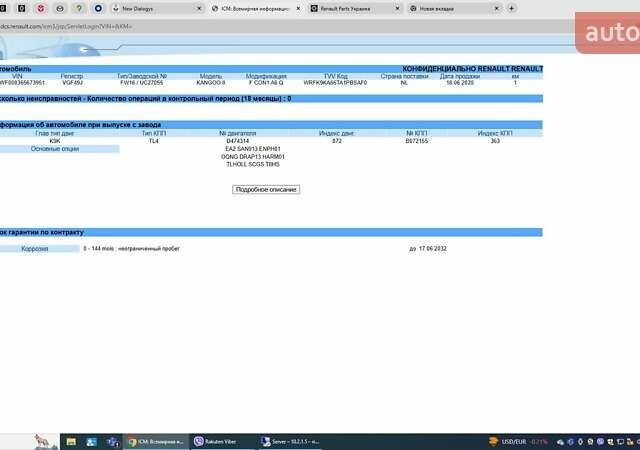Viewport: 640px width, 450px height.
Task: Open File Explorer from the taskbar
Action: click(x=71, y=442)
